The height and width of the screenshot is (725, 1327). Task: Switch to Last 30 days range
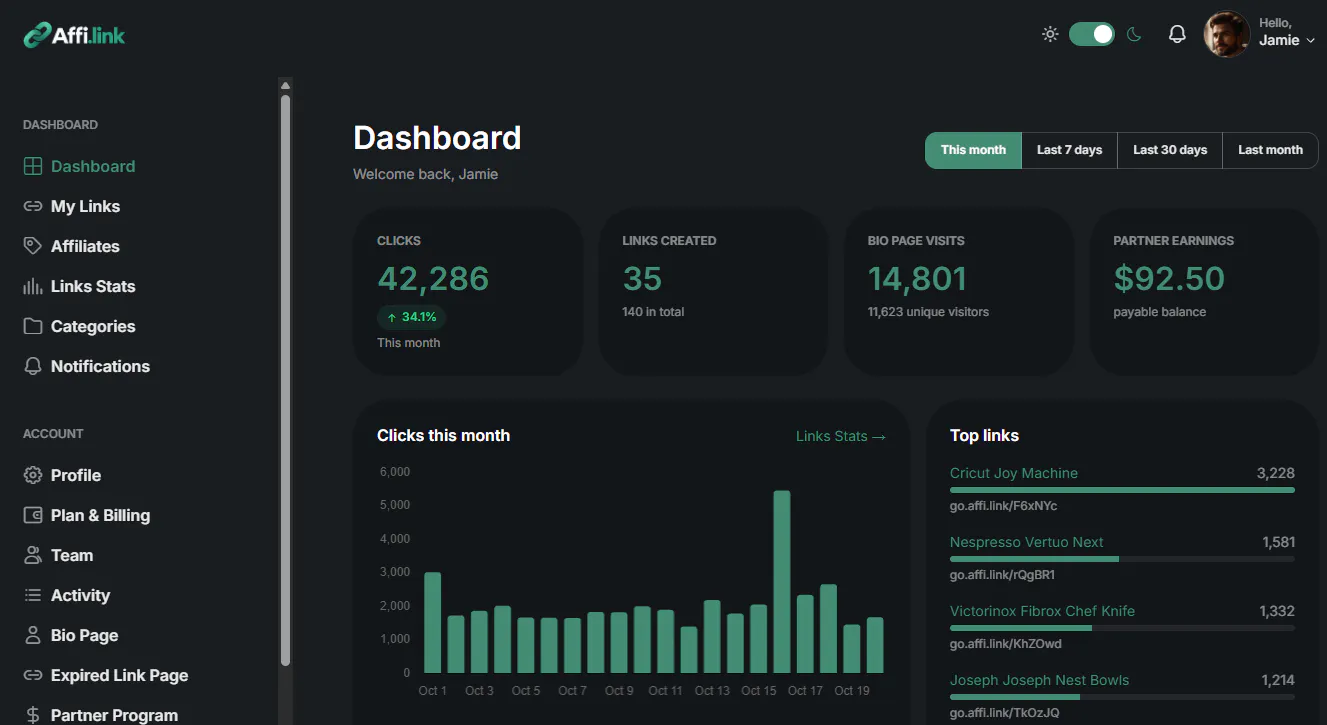coord(1170,150)
